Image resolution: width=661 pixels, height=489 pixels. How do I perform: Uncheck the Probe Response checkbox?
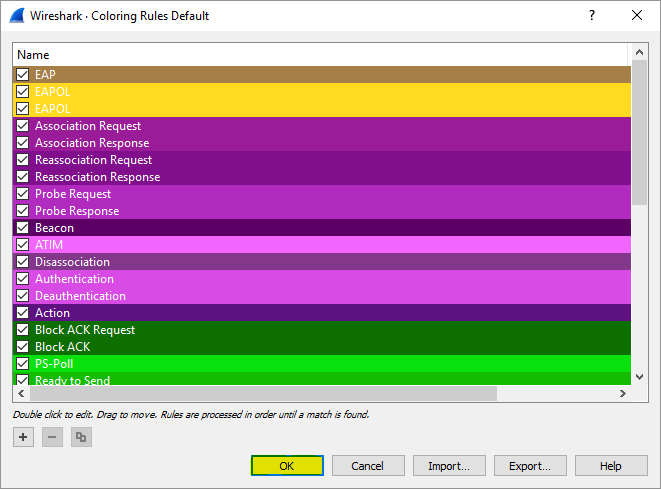click(x=23, y=210)
